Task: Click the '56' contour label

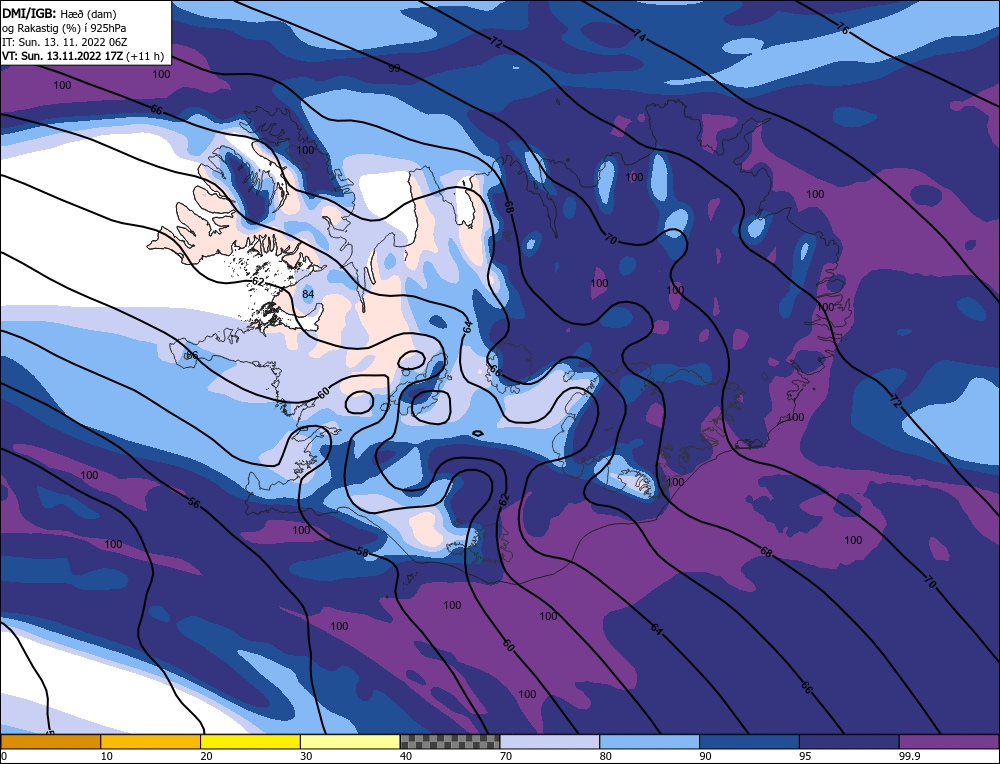Action: pyautogui.click(x=194, y=503)
